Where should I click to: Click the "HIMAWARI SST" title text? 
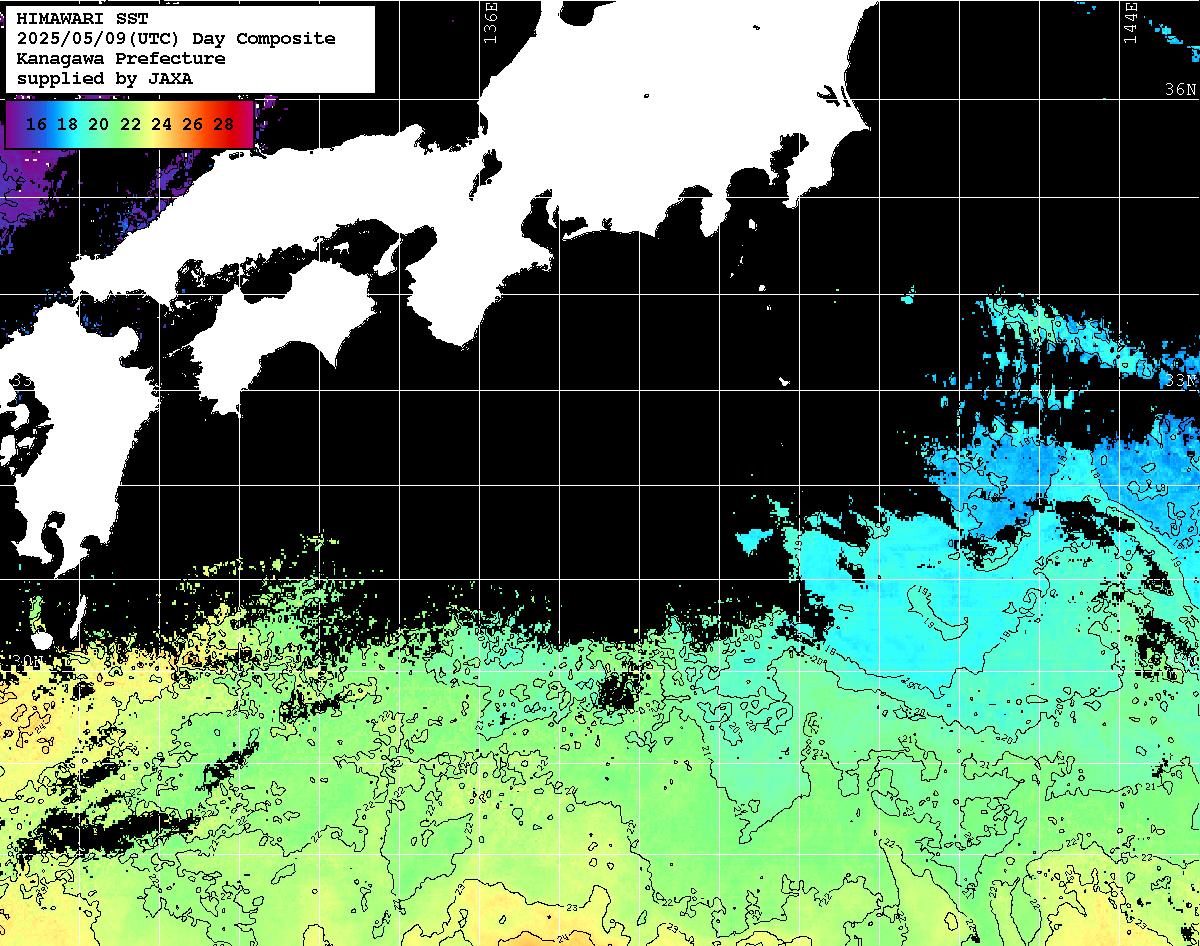click(82, 19)
